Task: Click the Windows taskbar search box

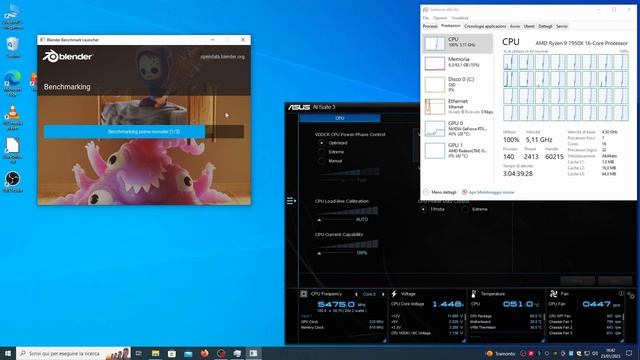Action: pos(73,353)
